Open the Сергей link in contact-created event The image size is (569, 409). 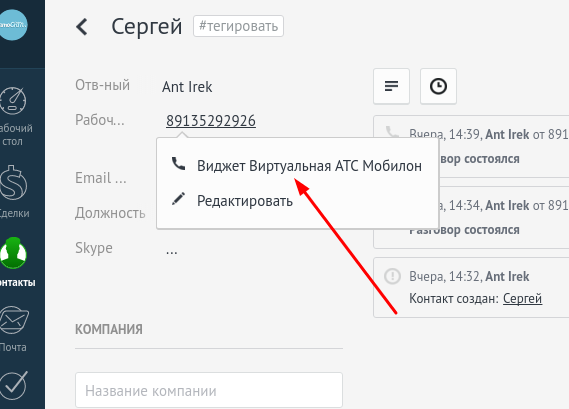(x=522, y=299)
